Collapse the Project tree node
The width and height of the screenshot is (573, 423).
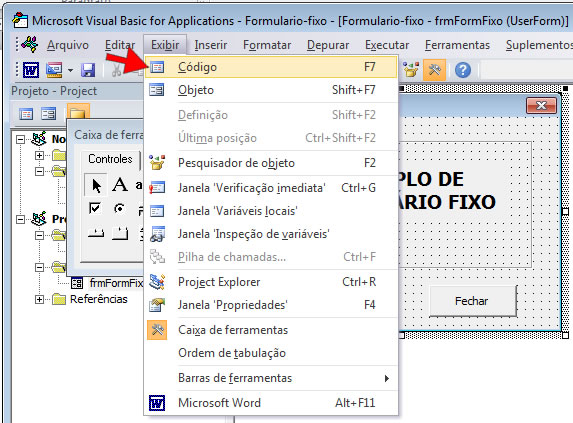pyautogui.click(x=20, y=219)
